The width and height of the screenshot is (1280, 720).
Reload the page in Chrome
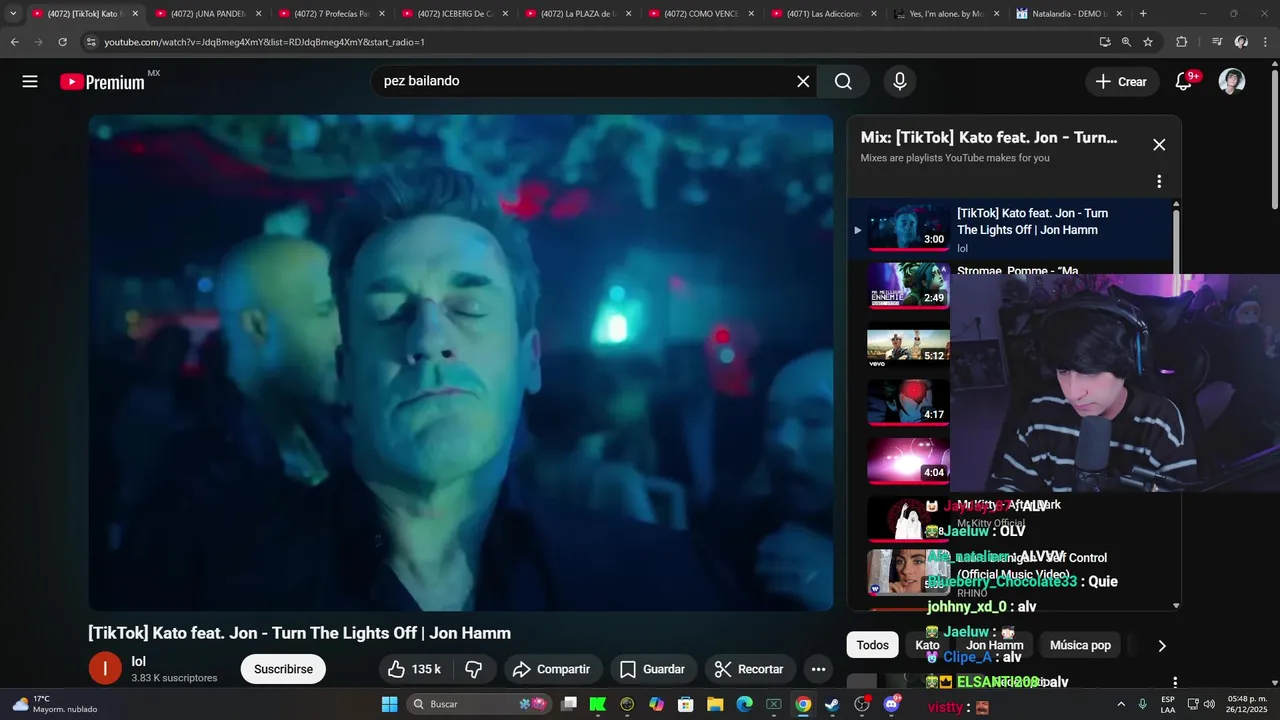click(62, 42)
